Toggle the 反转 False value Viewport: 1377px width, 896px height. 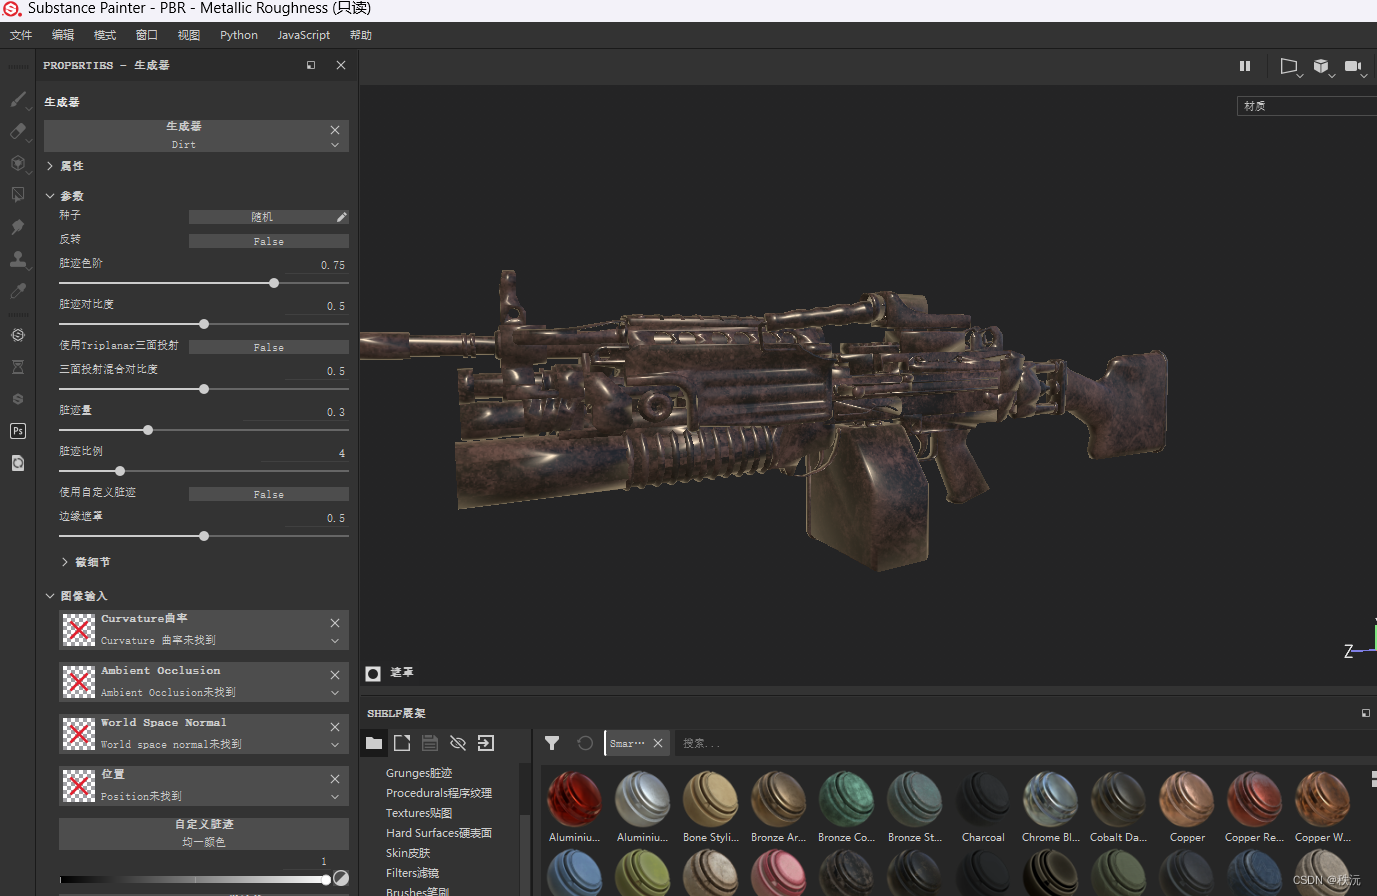(269, 242)
